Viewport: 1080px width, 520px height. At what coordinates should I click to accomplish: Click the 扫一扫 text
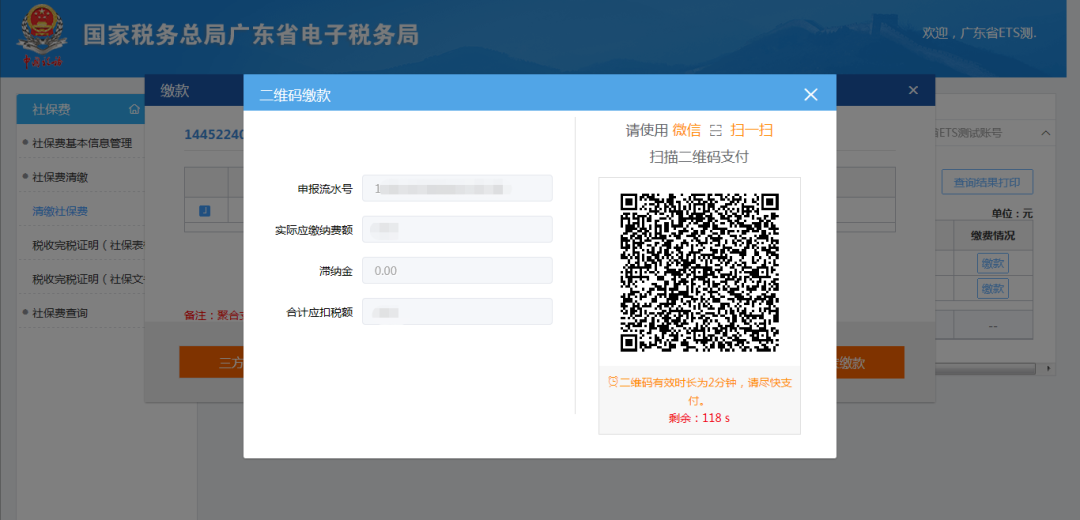[x=751, y=130]
